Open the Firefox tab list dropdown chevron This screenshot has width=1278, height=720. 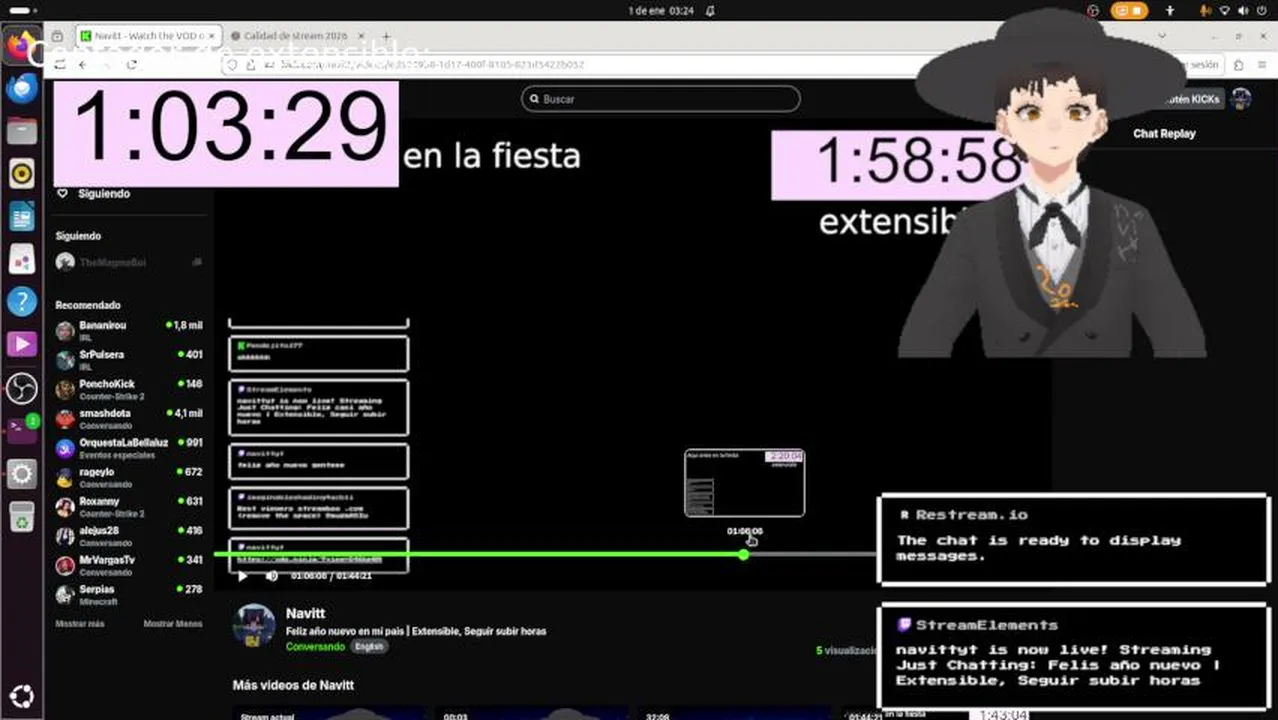click(x=1161, y=36)
